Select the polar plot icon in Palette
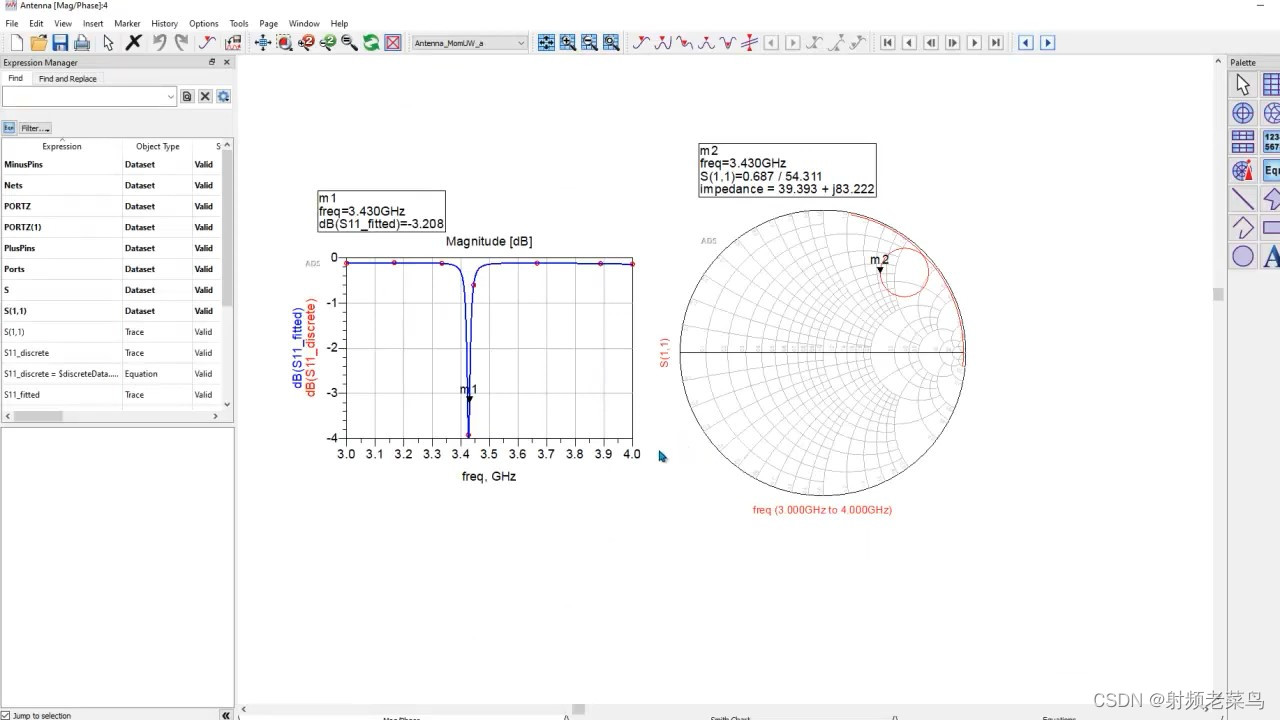 click(1242, 113)
